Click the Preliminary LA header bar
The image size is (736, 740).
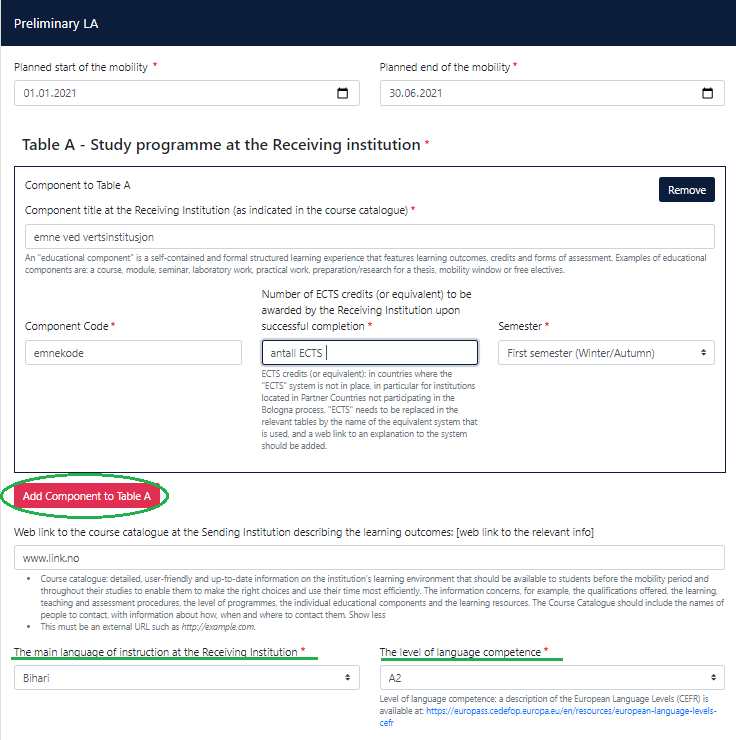pyautogui.click(x=368, y=23)
